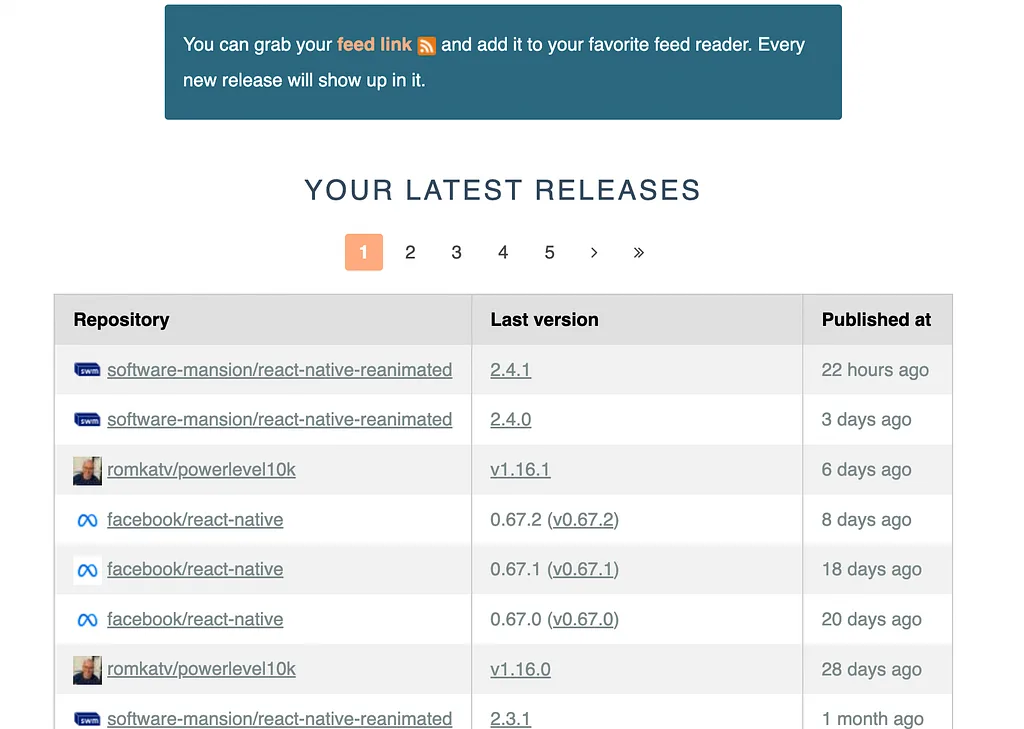Open the v0.67.0 tag link
Viewport: 1024px width, 729px height.
tap(583, 619)
